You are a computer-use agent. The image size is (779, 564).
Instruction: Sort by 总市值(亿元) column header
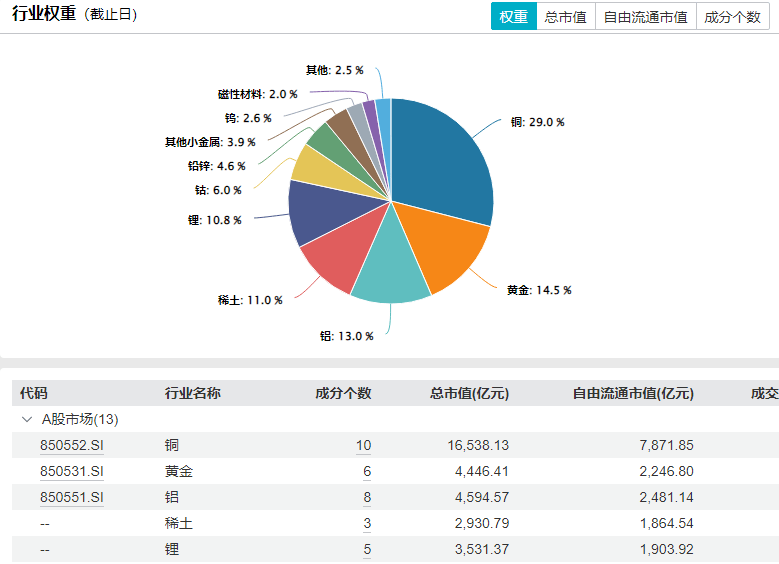[x=469, y=393]
